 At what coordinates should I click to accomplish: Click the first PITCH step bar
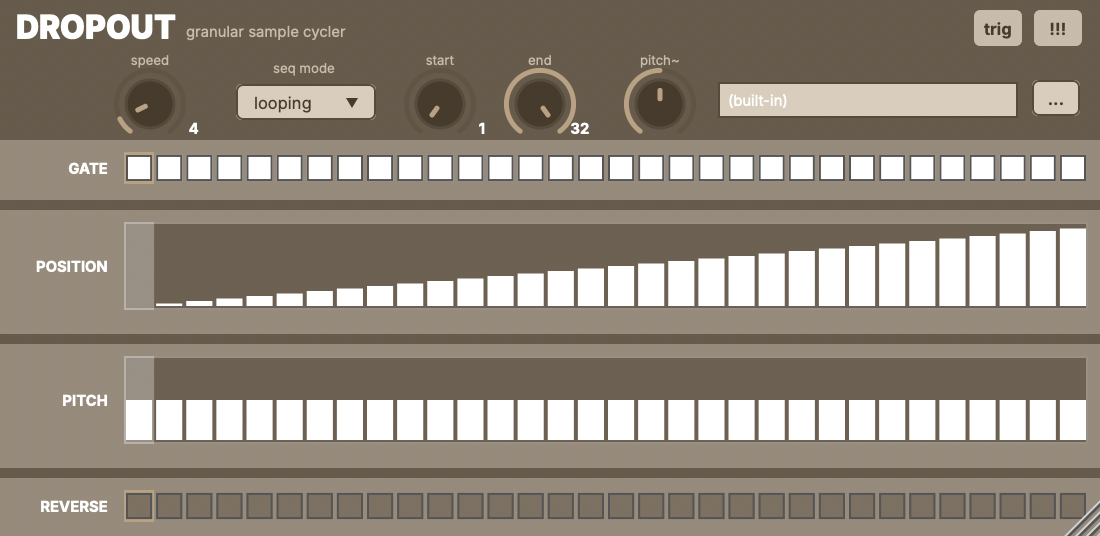(140, 420)
